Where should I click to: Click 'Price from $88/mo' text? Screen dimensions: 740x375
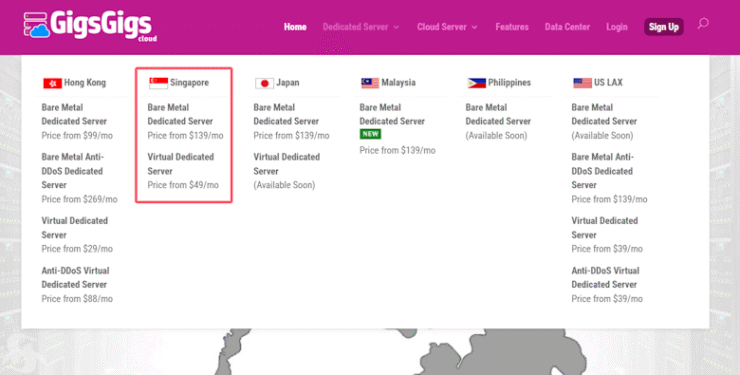coord(77,299)
